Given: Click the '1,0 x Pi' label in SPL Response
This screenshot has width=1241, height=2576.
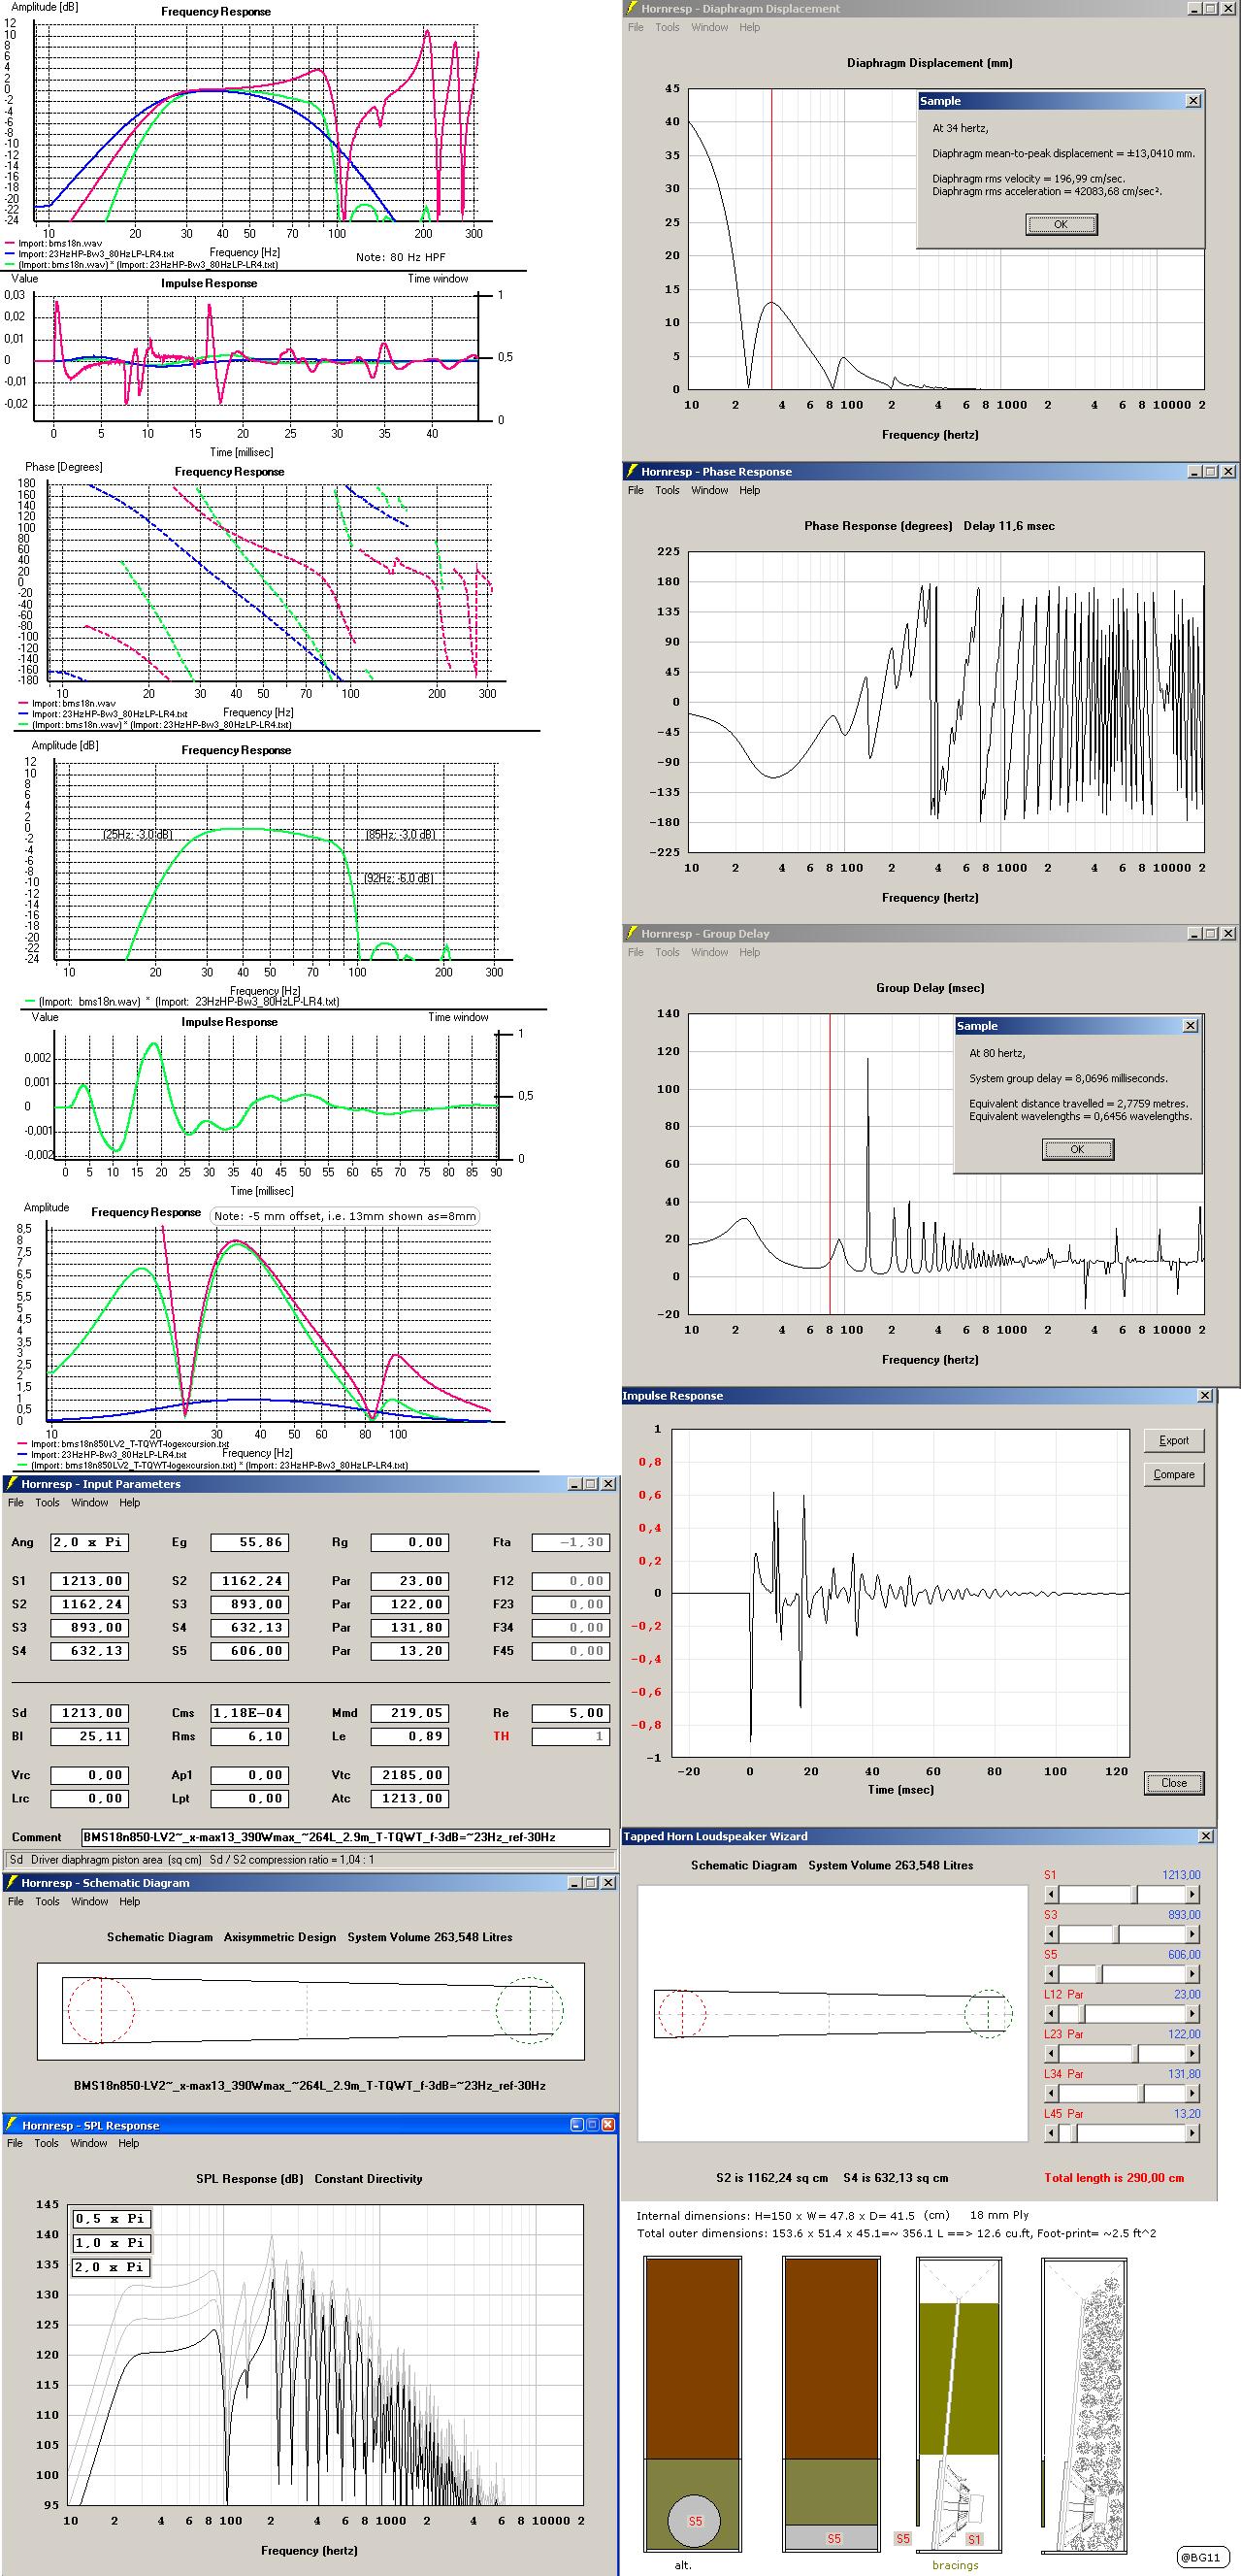Looking at the screenshot, I should point(111,2243).
